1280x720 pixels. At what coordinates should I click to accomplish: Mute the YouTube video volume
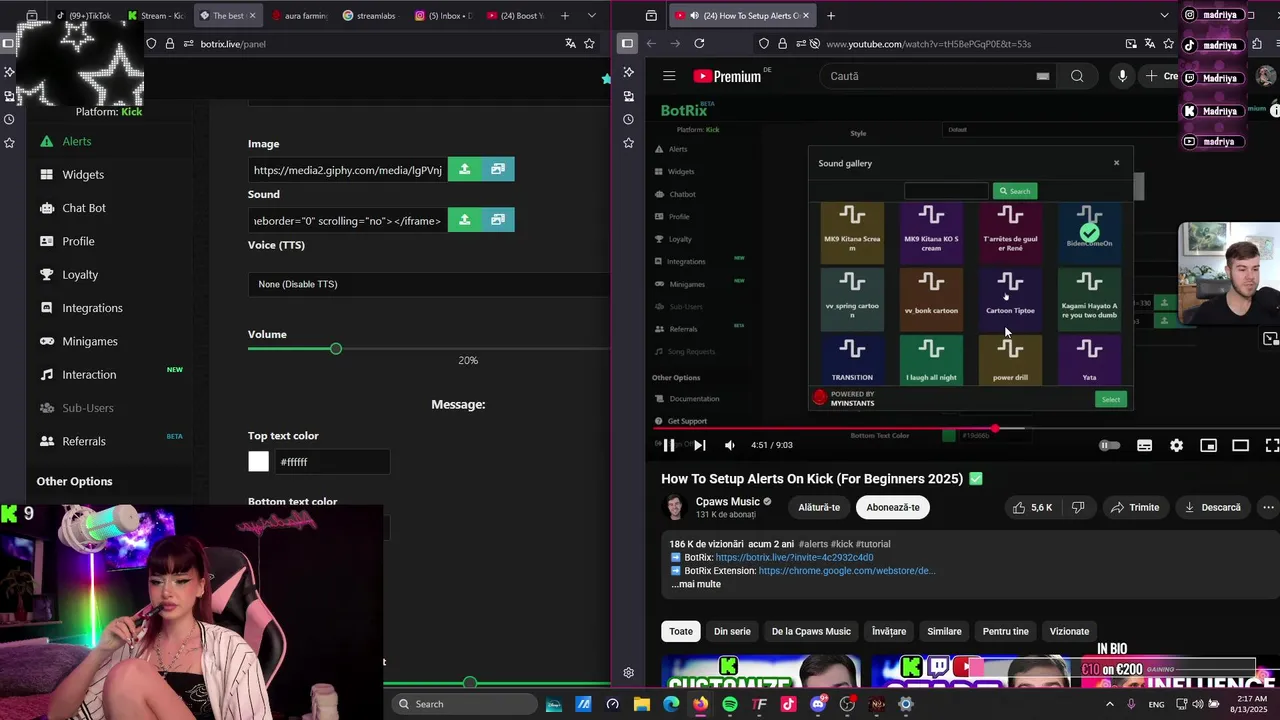coord(730,445)
